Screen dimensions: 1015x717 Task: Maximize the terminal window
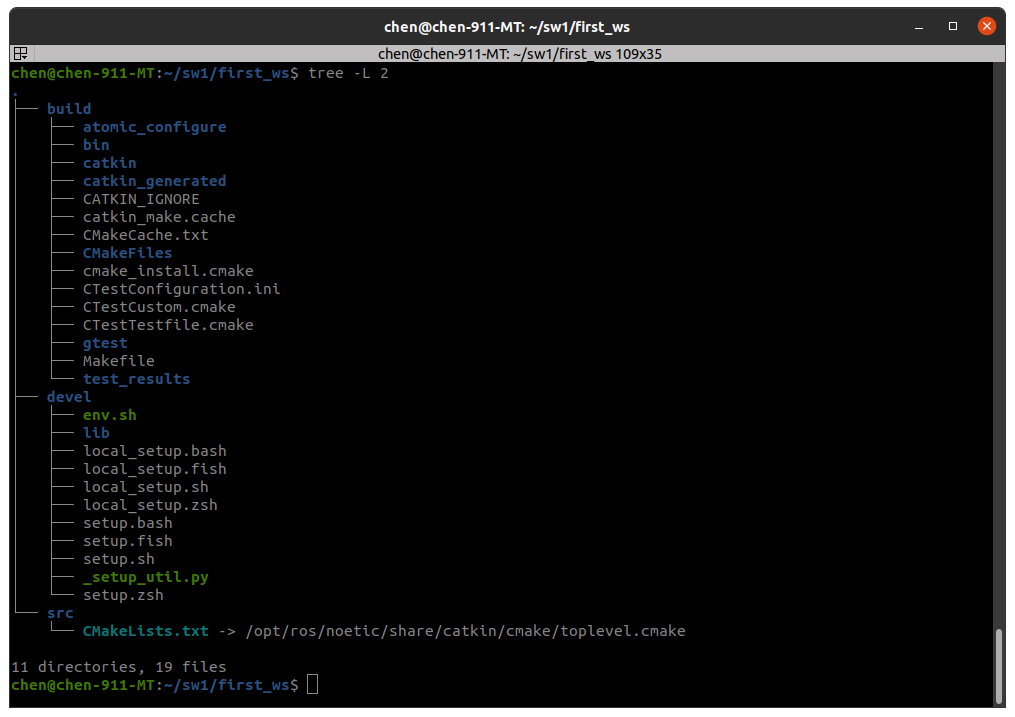coord(953,27)
